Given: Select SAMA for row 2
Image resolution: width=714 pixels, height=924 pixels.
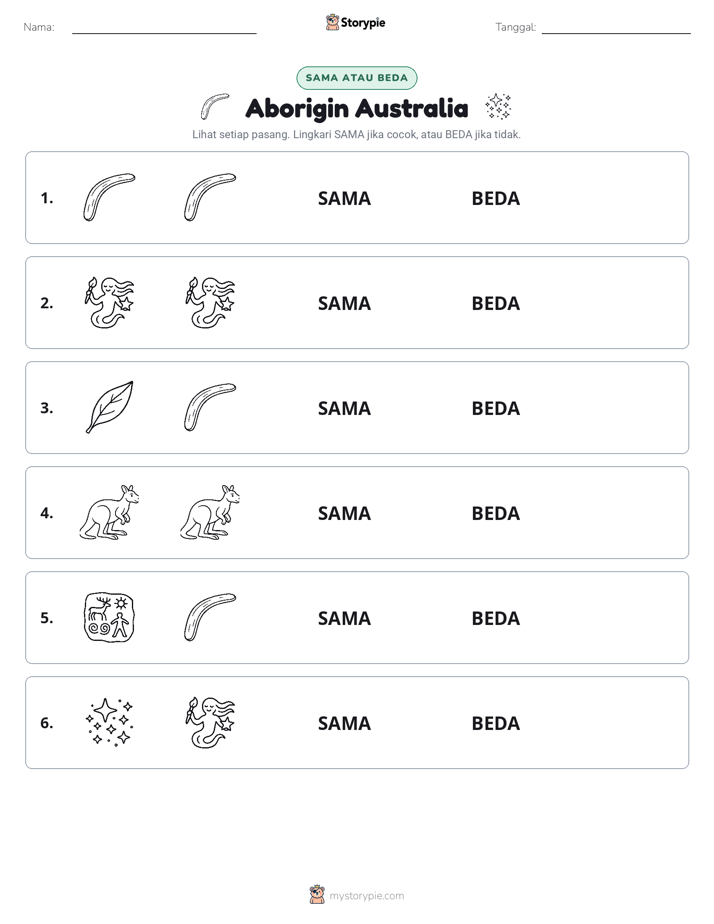Looking at the screenshot, I should point(345,303).
